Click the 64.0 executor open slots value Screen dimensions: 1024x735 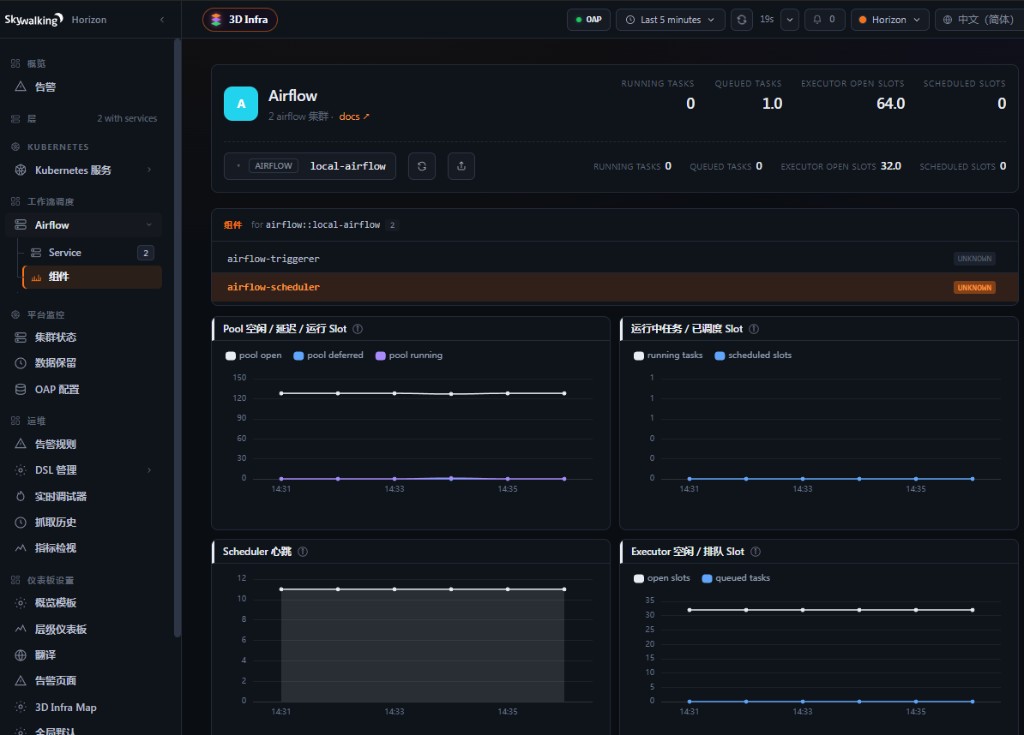(890, 103)
